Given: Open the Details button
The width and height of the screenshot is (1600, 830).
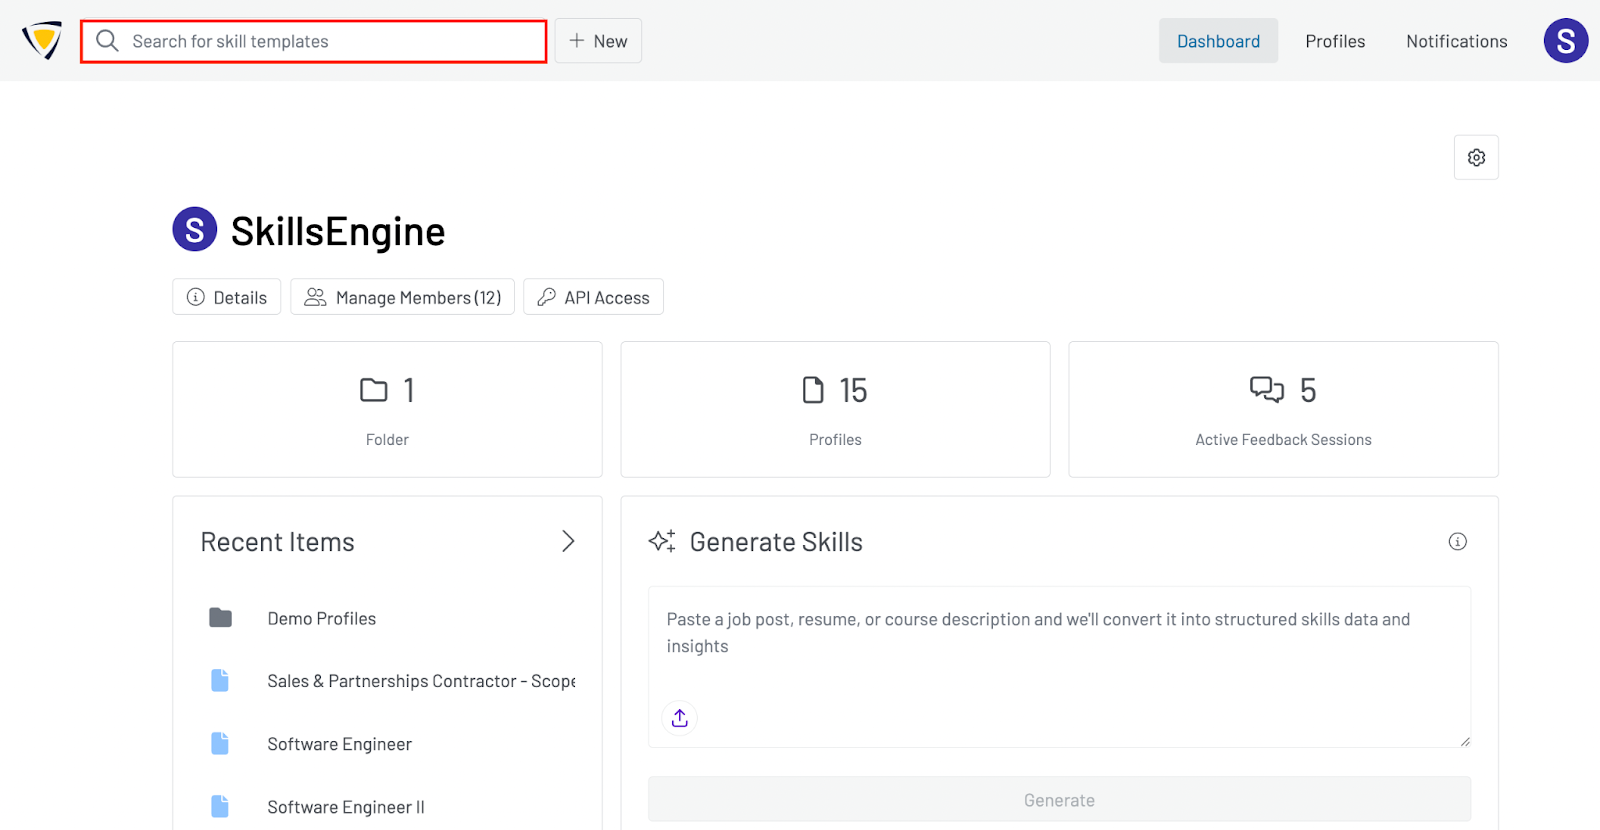Looking at the screenshot, I should pos(227,297).
